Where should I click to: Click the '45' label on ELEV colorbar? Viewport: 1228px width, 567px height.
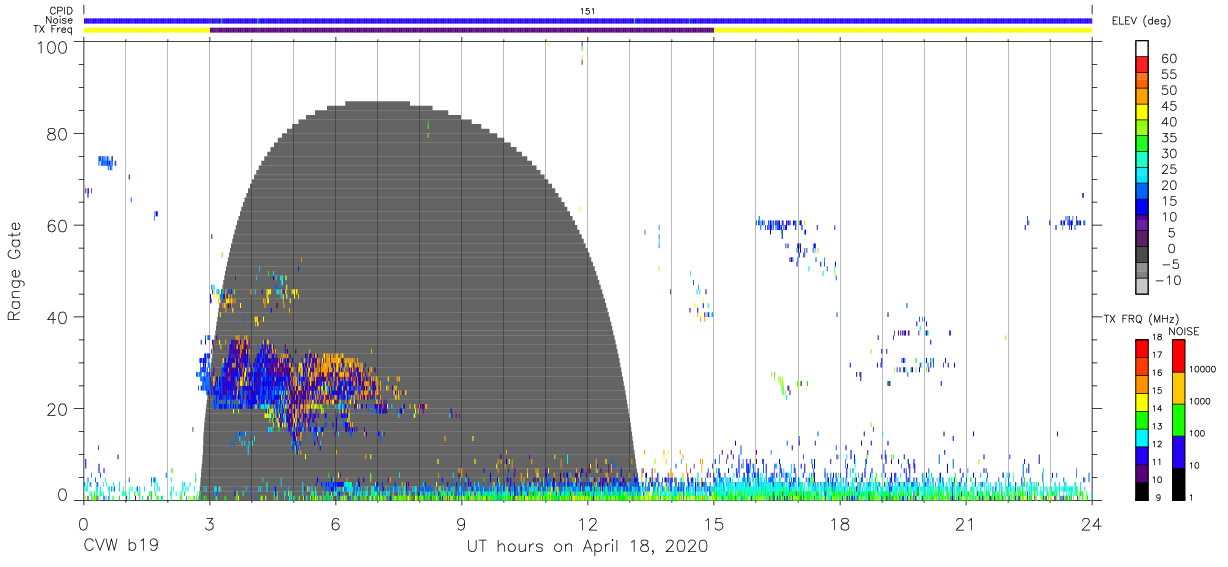coord(1169,106)
